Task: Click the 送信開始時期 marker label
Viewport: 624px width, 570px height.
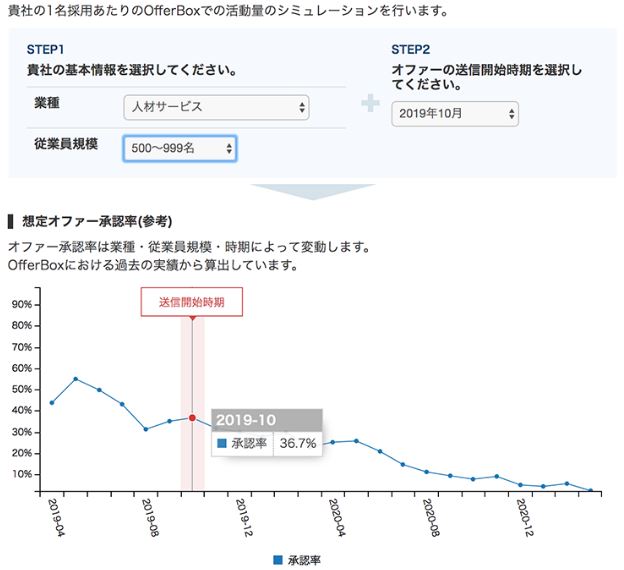Action: [x=192, y=302]
